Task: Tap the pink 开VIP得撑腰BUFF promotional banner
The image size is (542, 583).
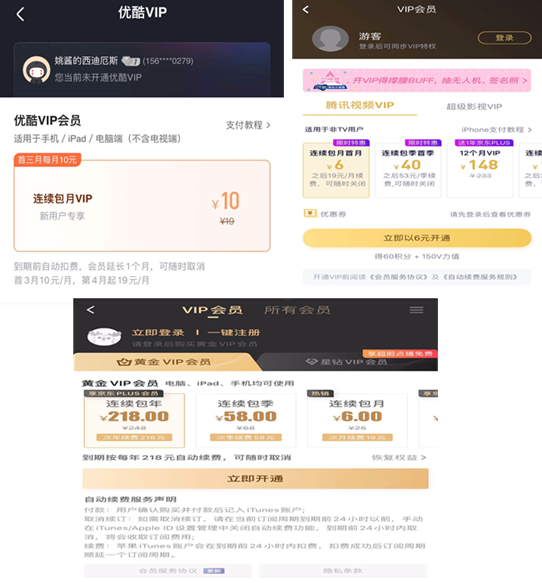Action: click(417, 80)
